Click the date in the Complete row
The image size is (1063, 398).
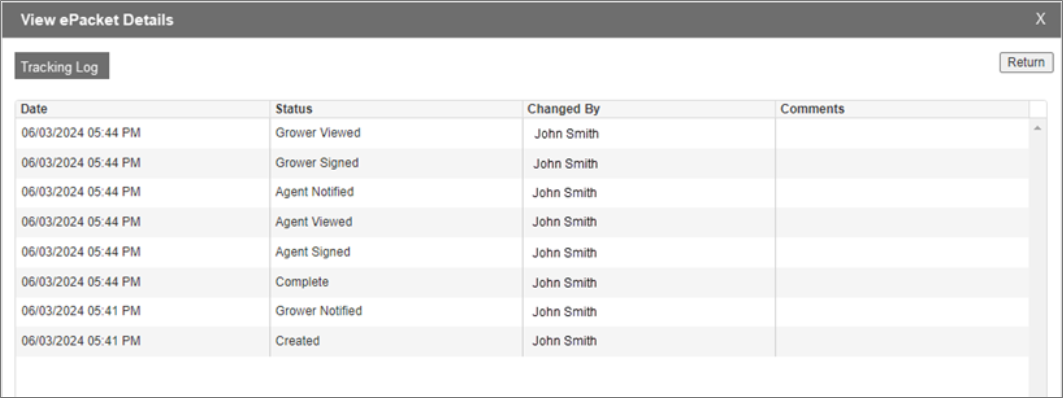81,282
